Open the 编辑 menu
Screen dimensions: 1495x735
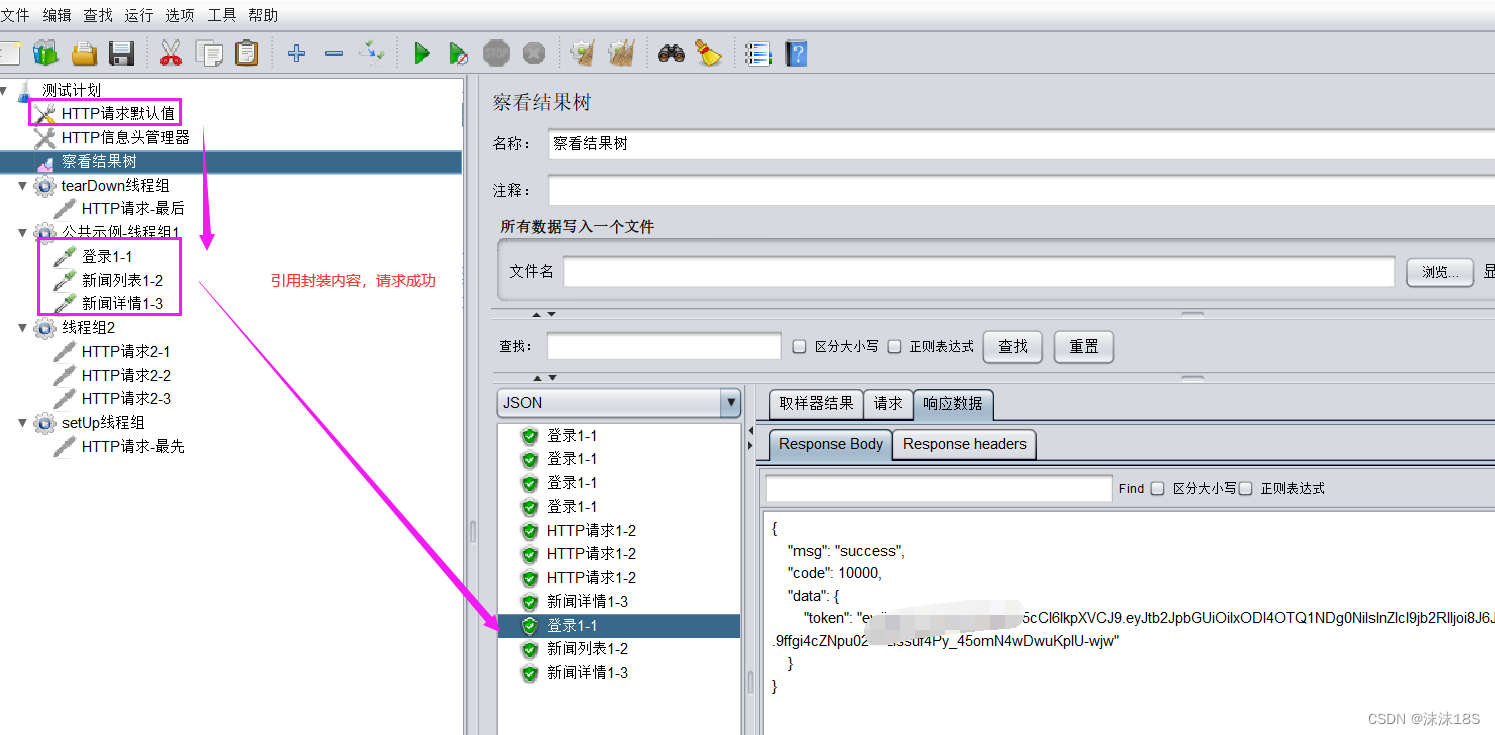tap(57, 15)
